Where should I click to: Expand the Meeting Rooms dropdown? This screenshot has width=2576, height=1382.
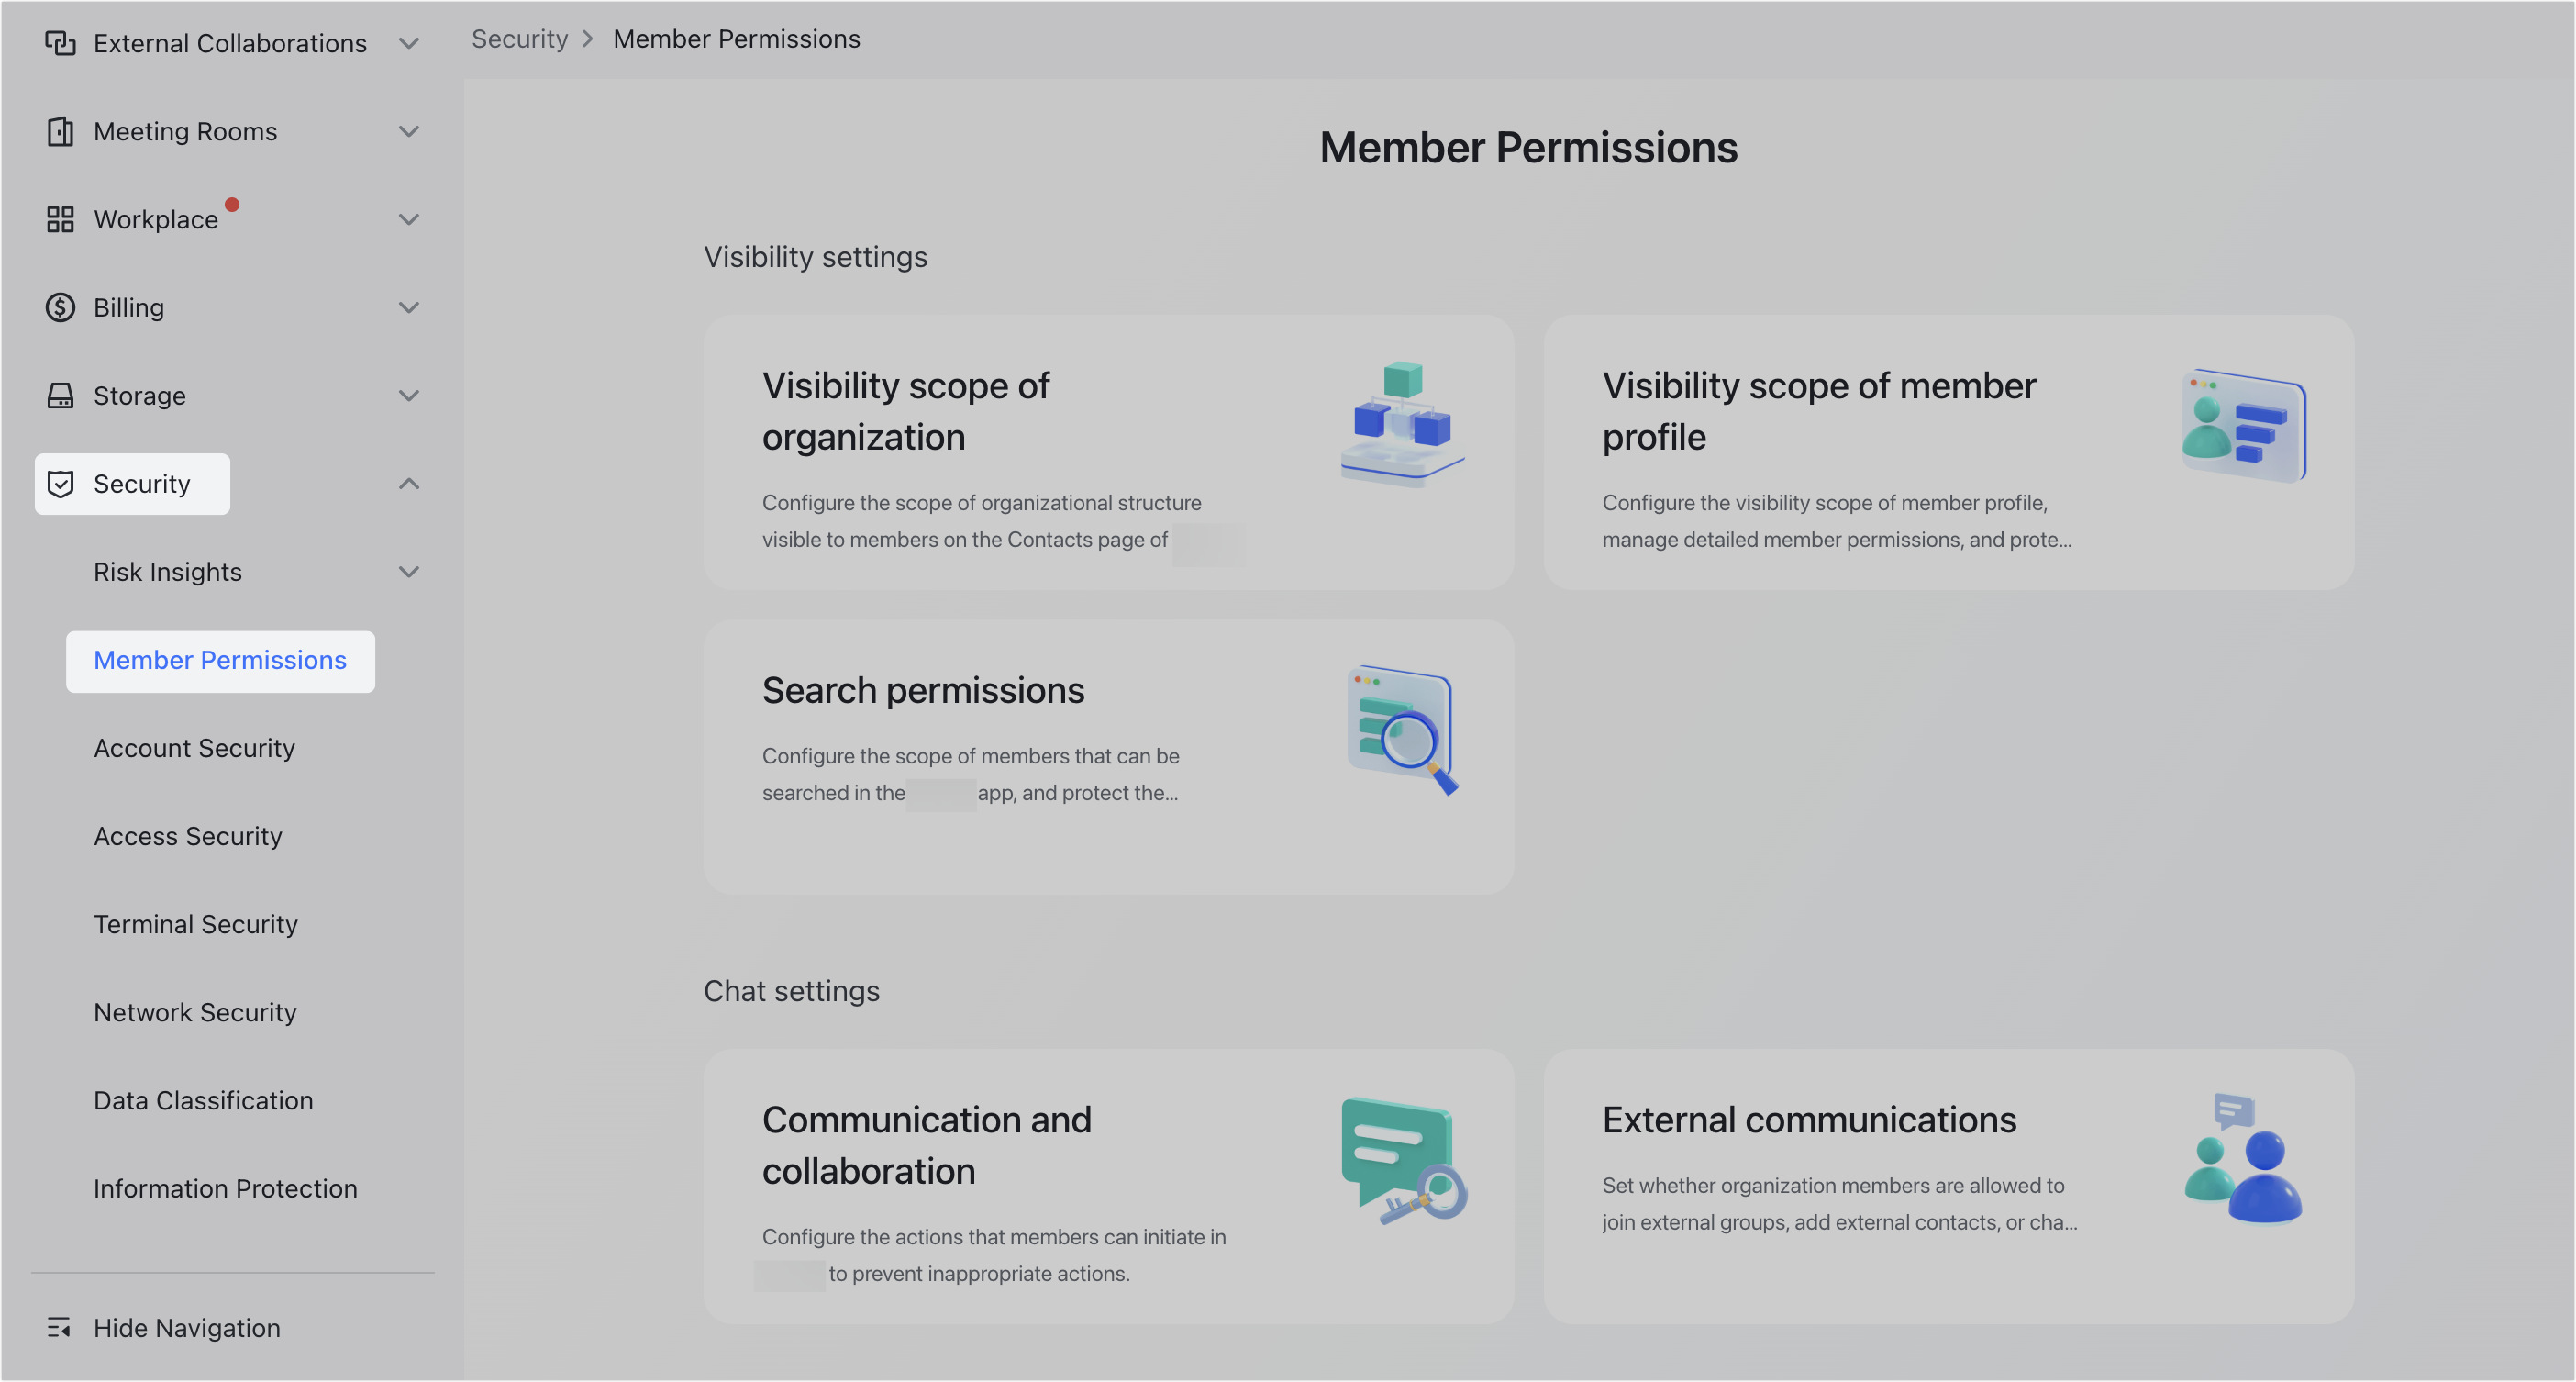pos(409,131)
